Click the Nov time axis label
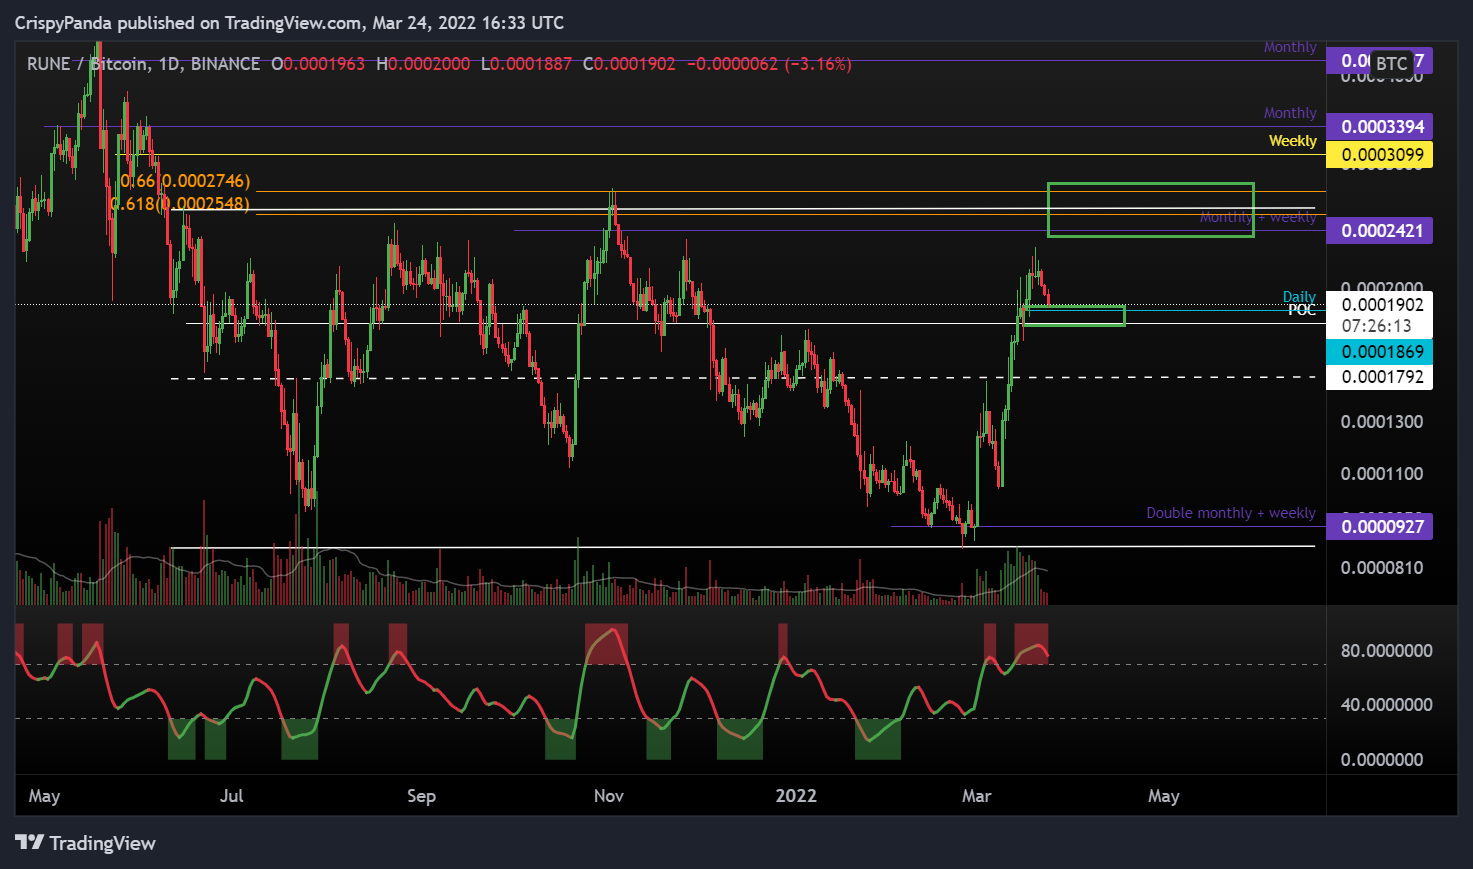This screenshot has height=869, width=1473. (x=608, y=796)
